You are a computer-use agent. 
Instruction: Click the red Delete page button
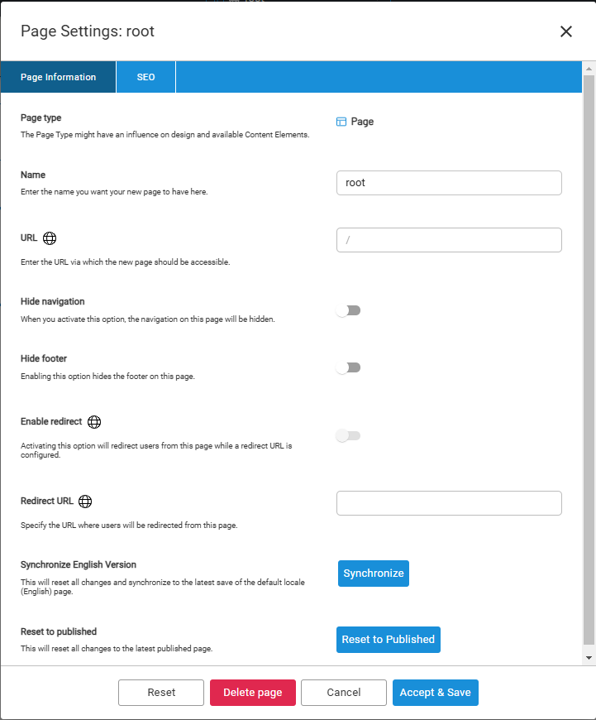tap(253, 692)
